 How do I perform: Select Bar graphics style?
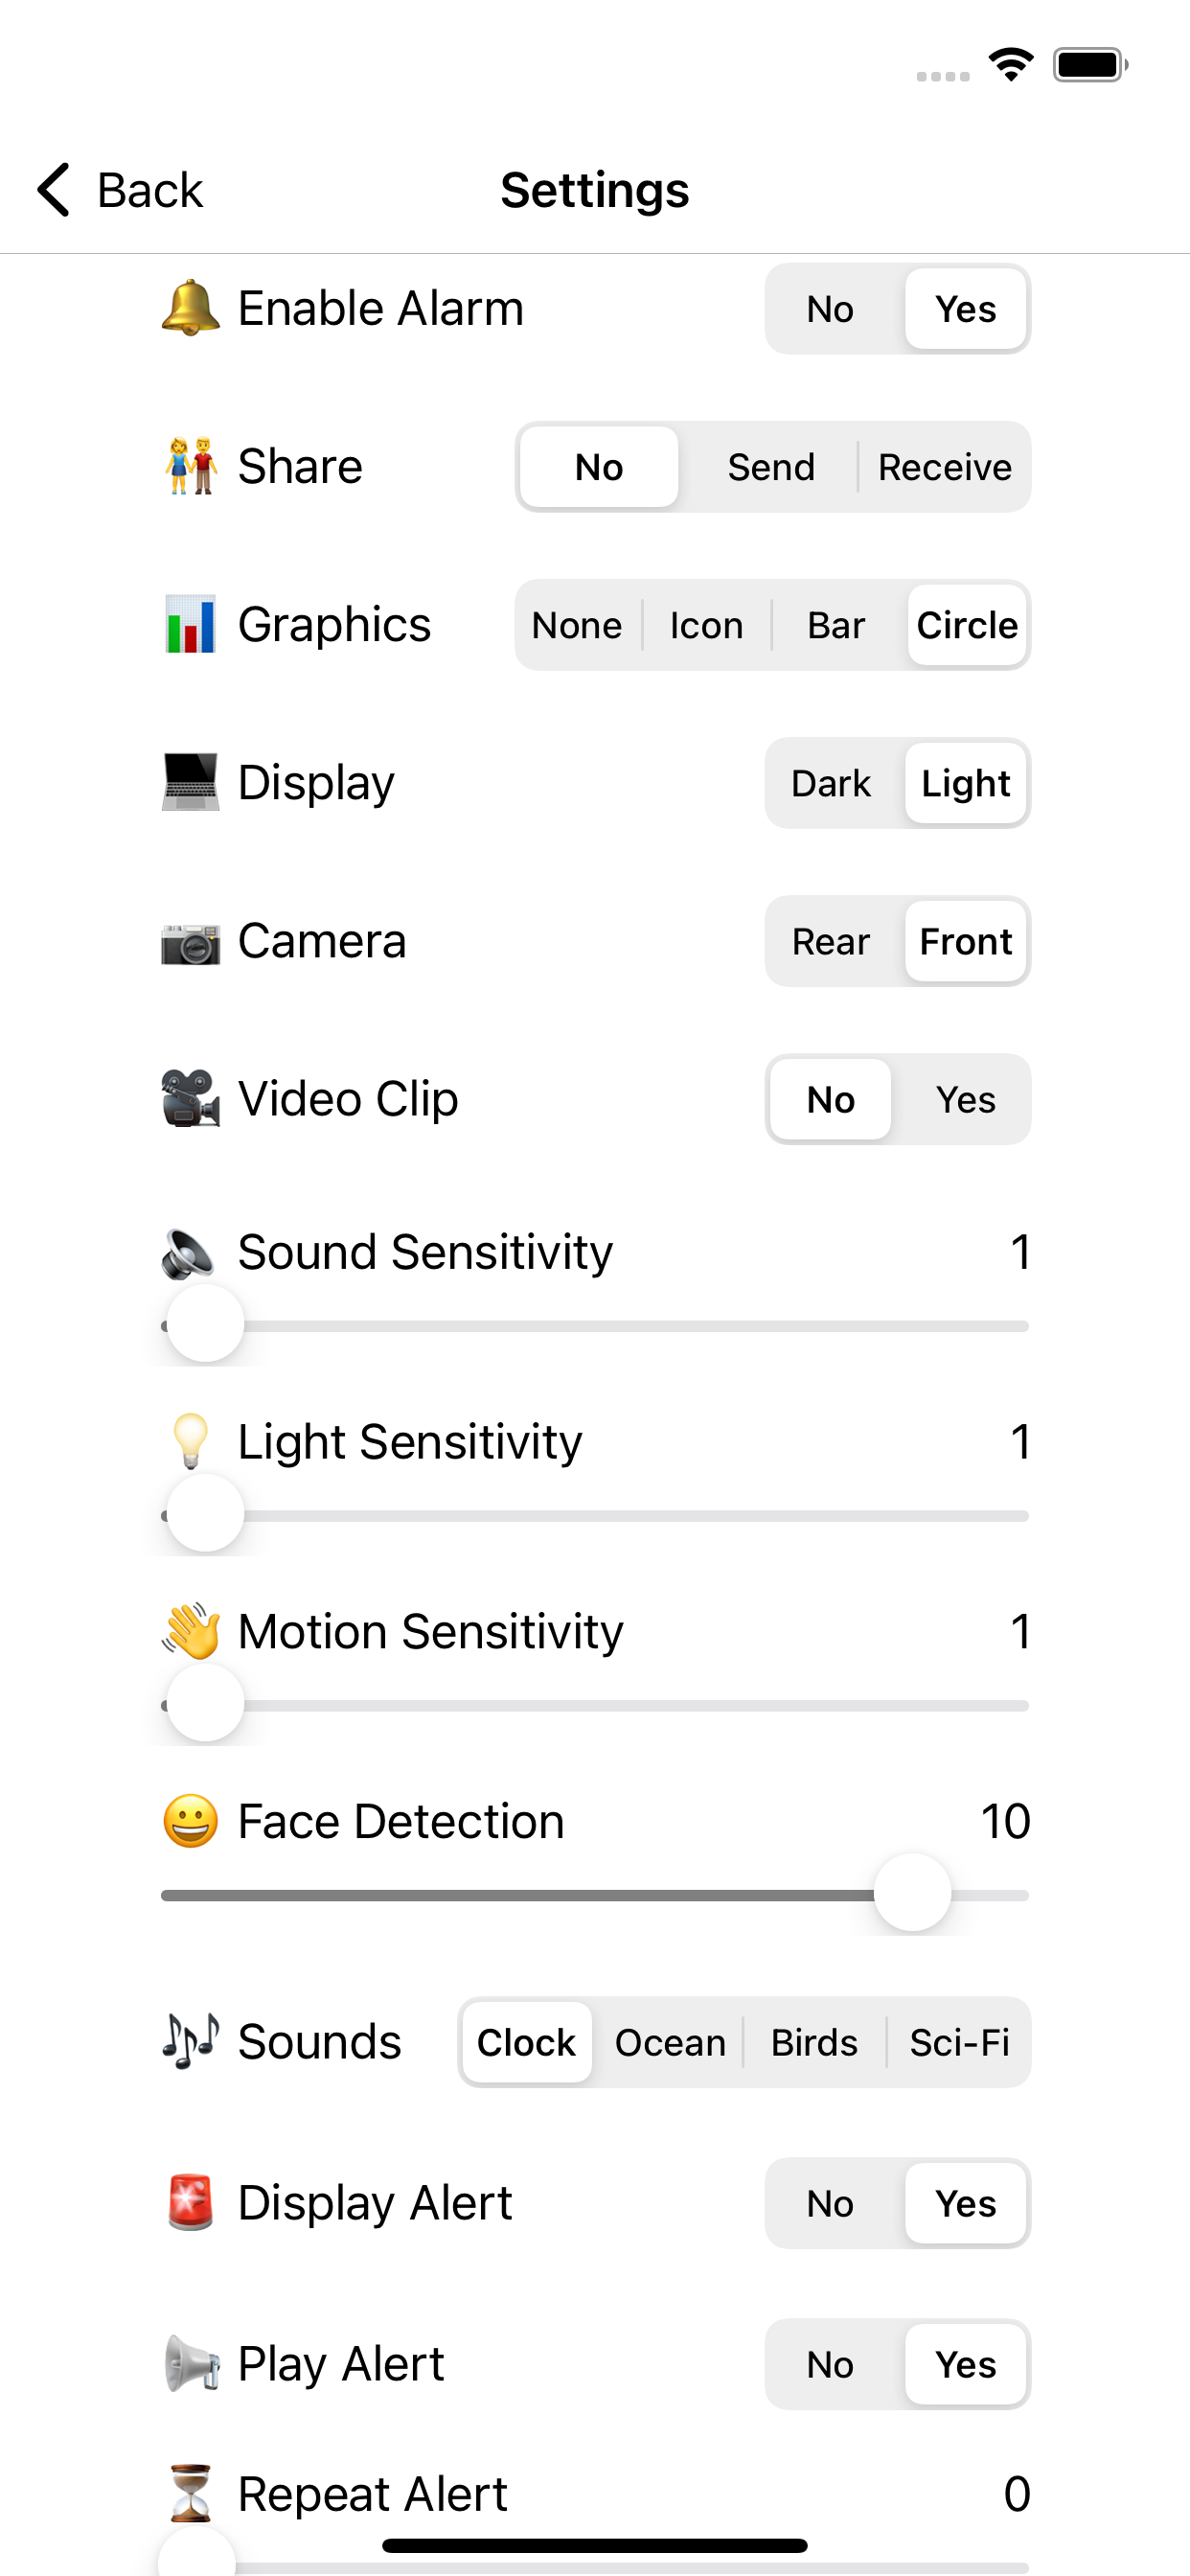(x=836, y=625)
